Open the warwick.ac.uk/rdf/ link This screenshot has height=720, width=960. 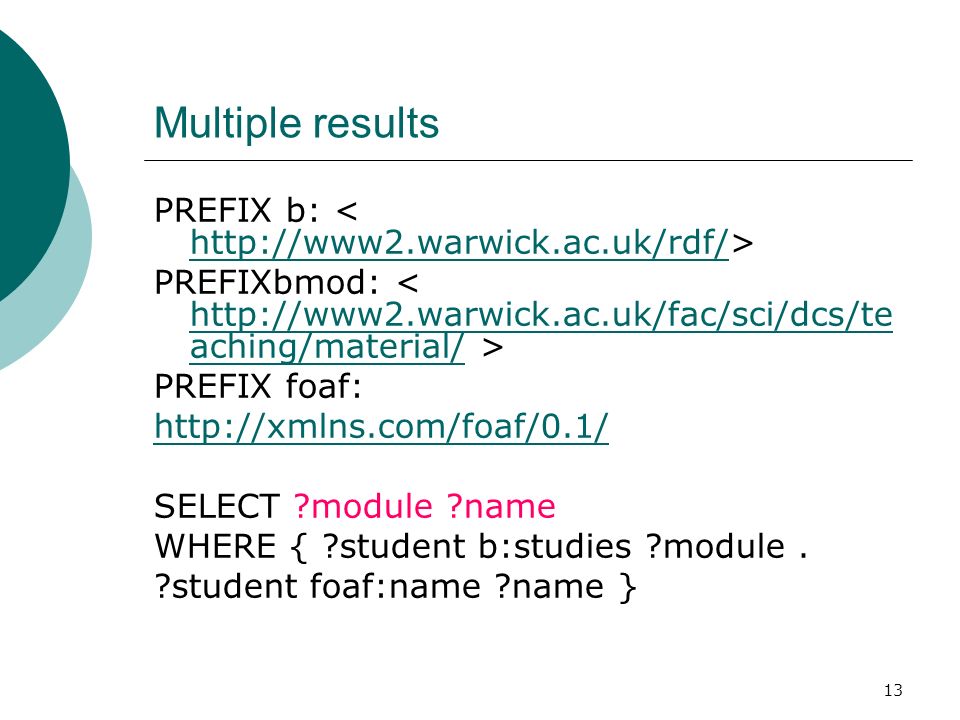click(x=459, y=243)
